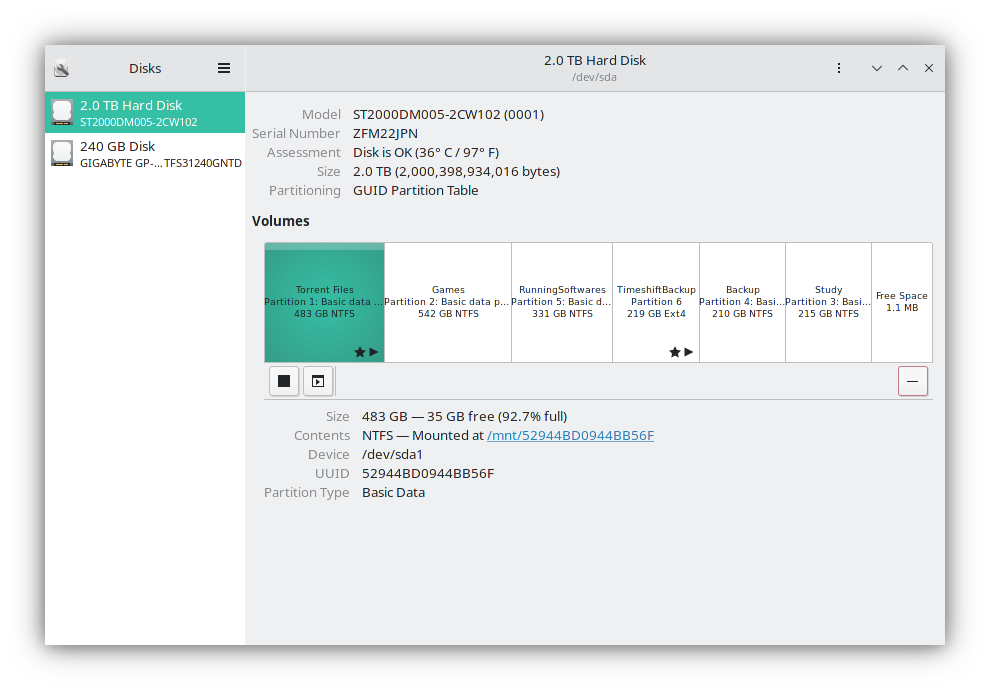Screen dimensions: 990x690
Task: Minimize the Disks window
Action: point(877,69)
